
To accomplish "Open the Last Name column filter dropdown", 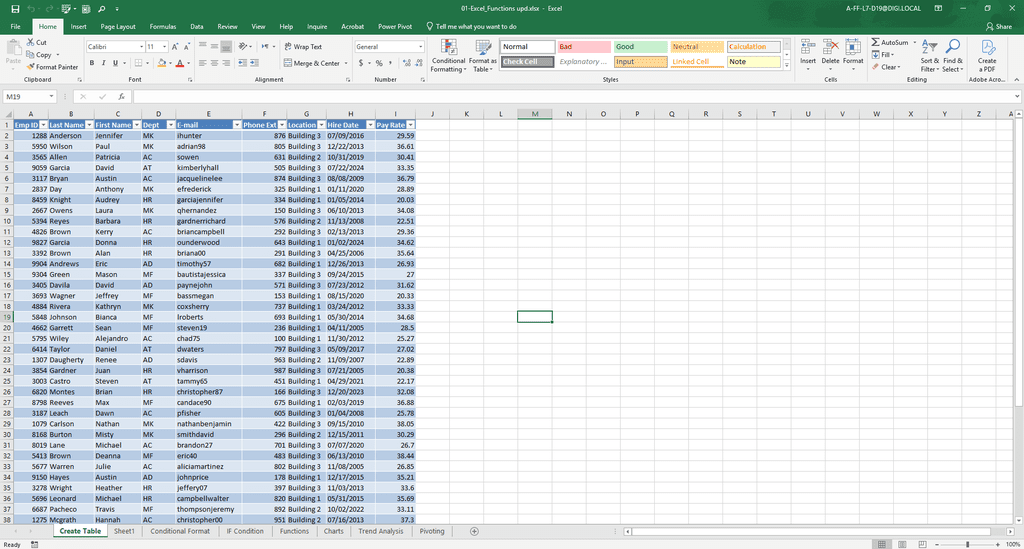I will click(89, 125).
